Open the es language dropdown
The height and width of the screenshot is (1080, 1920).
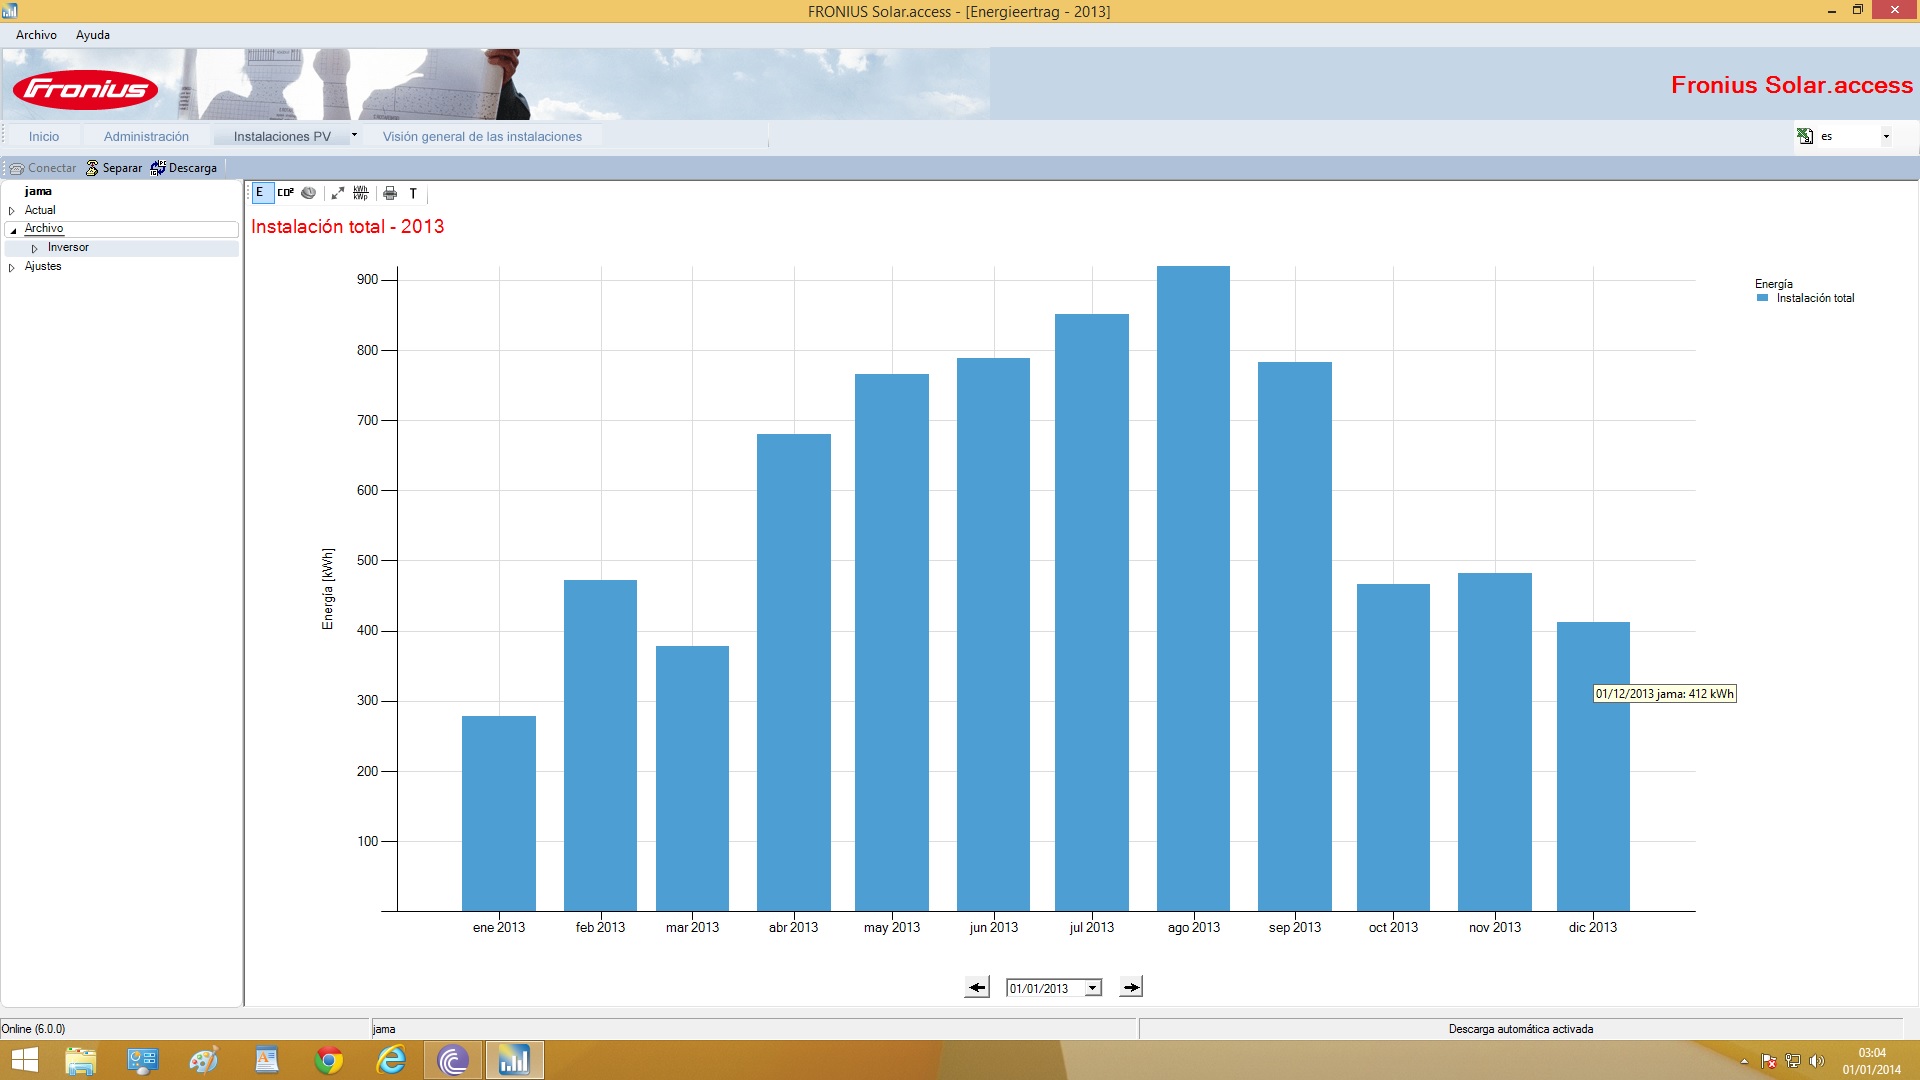click(1886, 136)
